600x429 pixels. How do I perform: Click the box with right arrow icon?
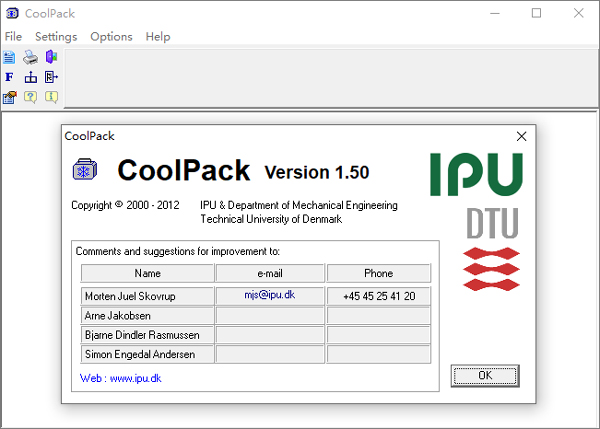[x=51, y=77]
